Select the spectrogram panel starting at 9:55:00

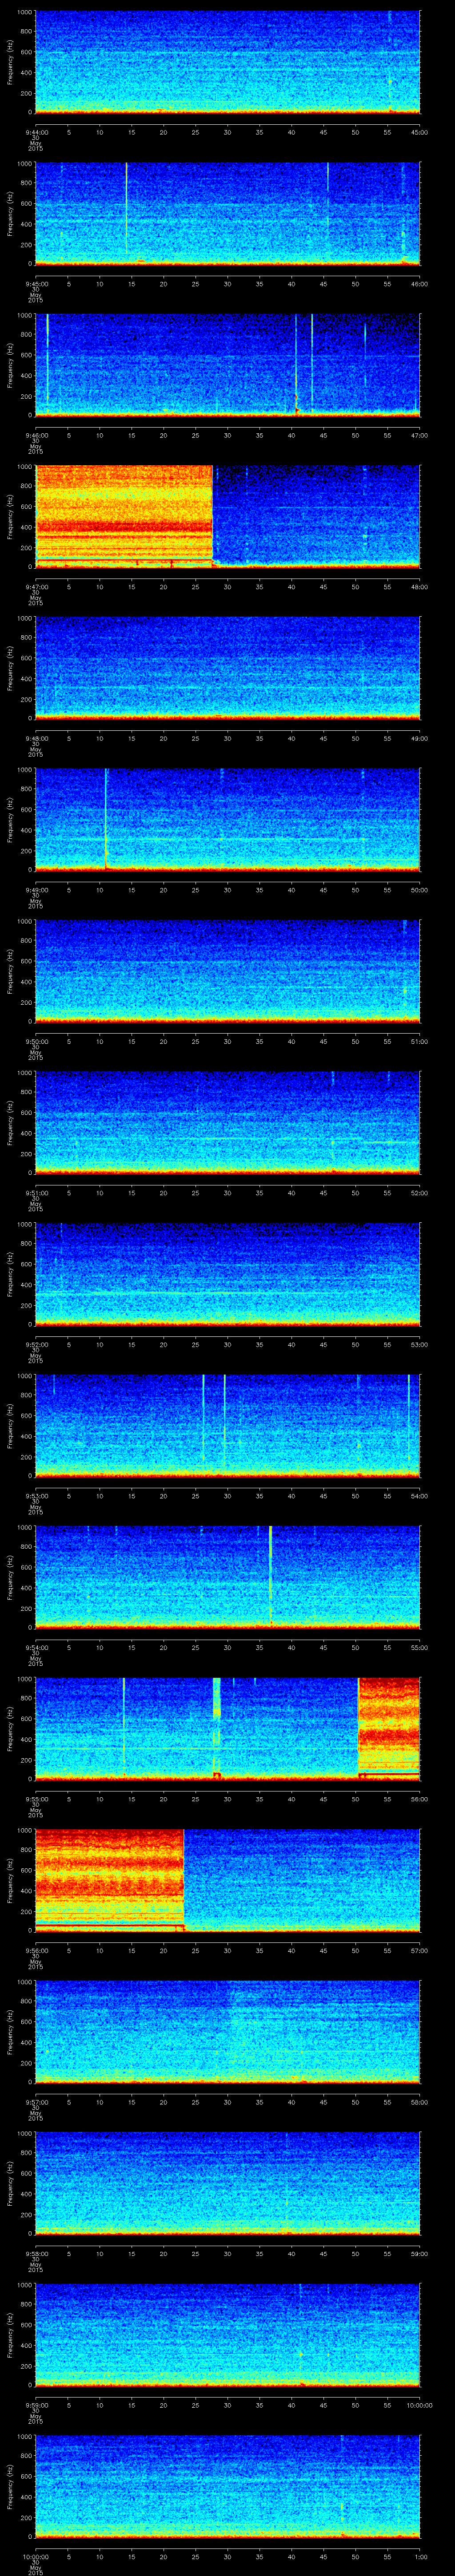(227, 1729)
